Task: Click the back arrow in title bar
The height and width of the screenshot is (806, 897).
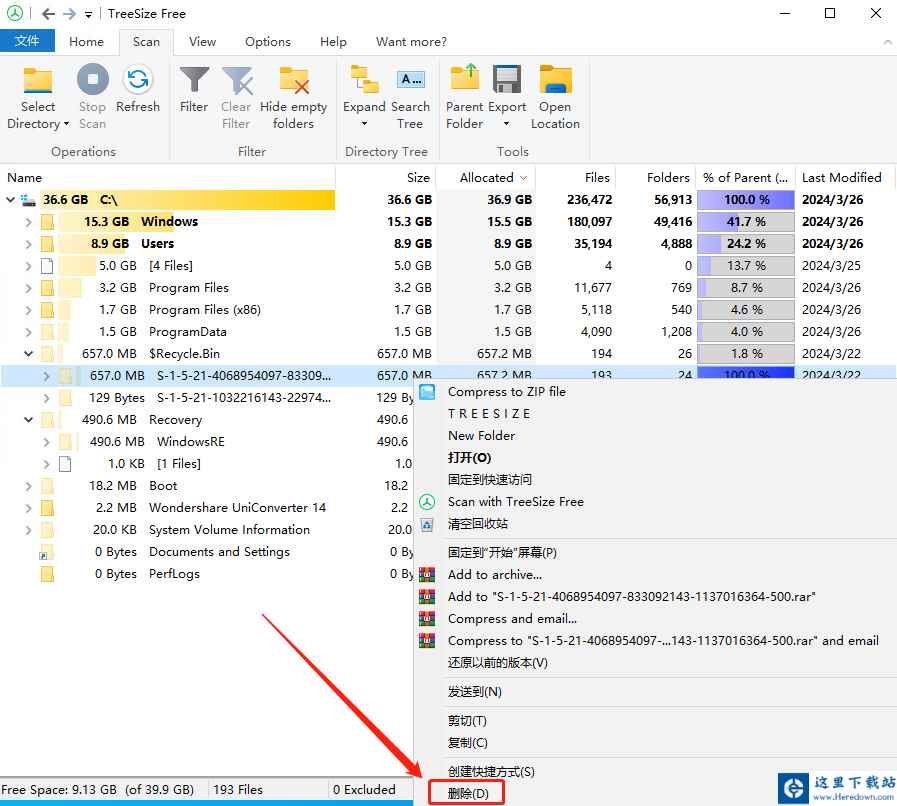Action: 49,14
